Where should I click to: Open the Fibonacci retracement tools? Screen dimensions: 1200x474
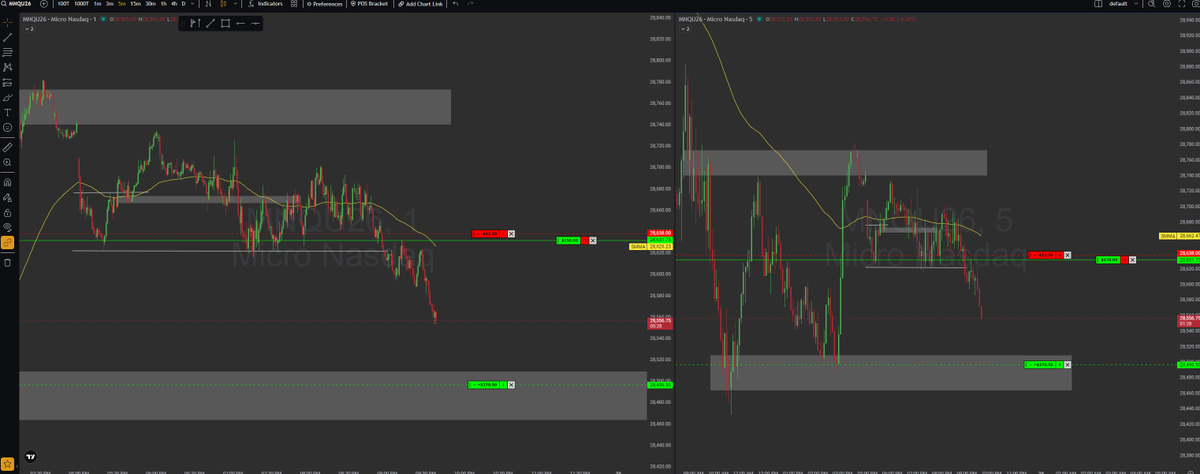point(7,52)
